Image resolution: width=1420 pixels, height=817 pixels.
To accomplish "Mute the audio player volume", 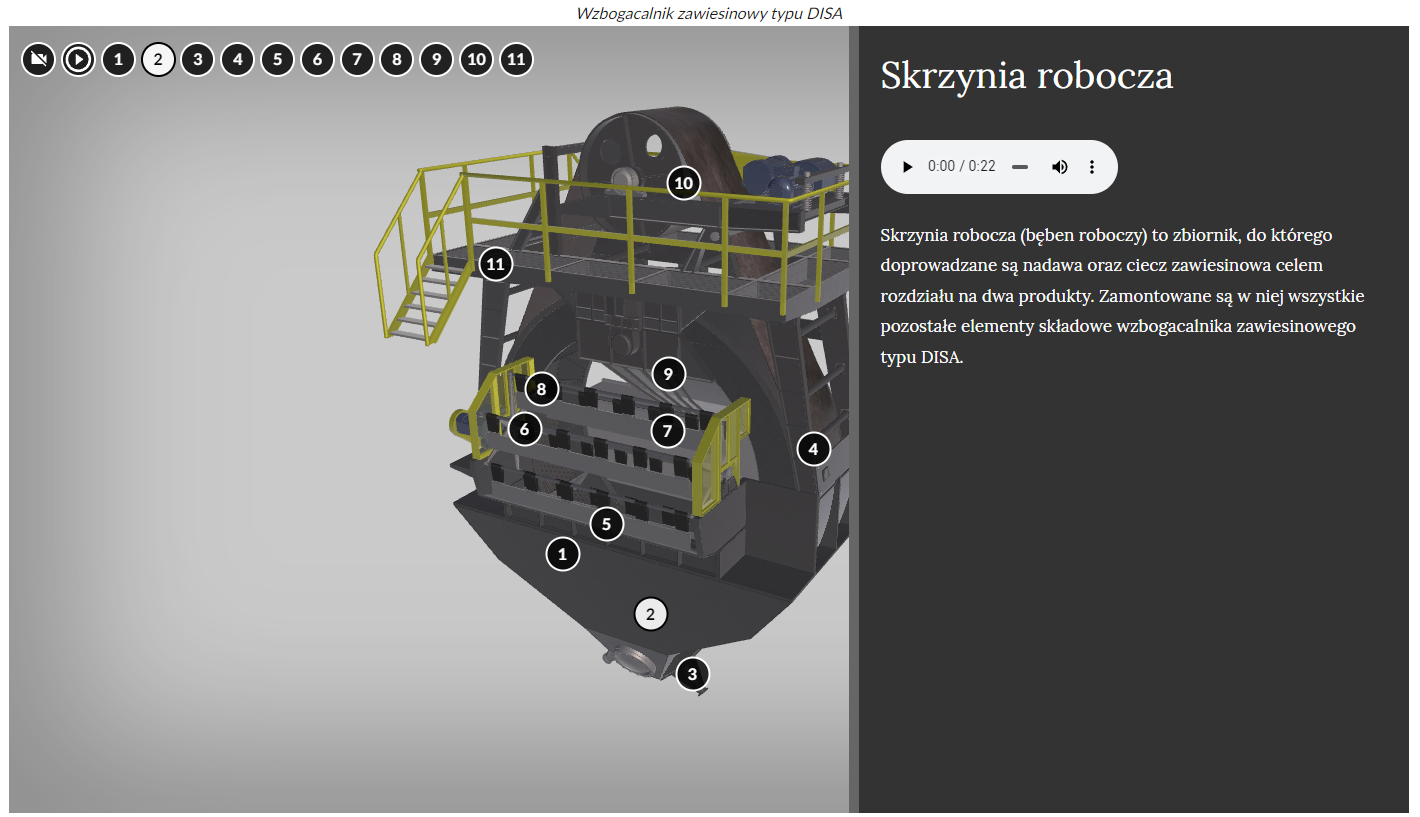I will coord(1060,167).
